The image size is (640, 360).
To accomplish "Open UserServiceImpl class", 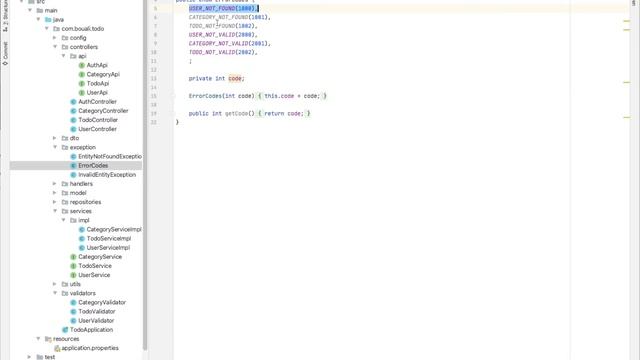I will tap(108, 248).
